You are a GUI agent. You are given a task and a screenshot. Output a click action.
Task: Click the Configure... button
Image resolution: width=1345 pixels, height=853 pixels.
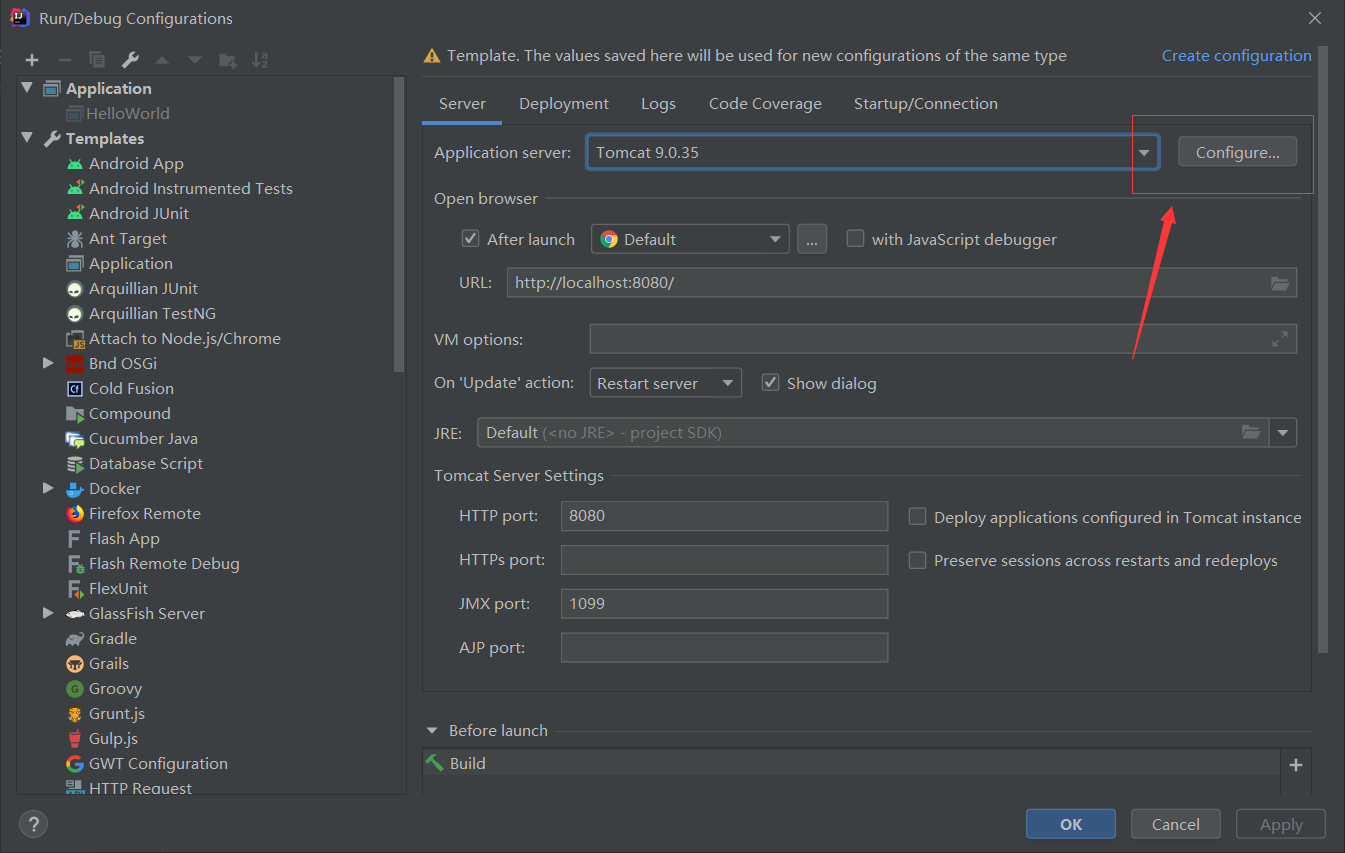coord(1237,153)
